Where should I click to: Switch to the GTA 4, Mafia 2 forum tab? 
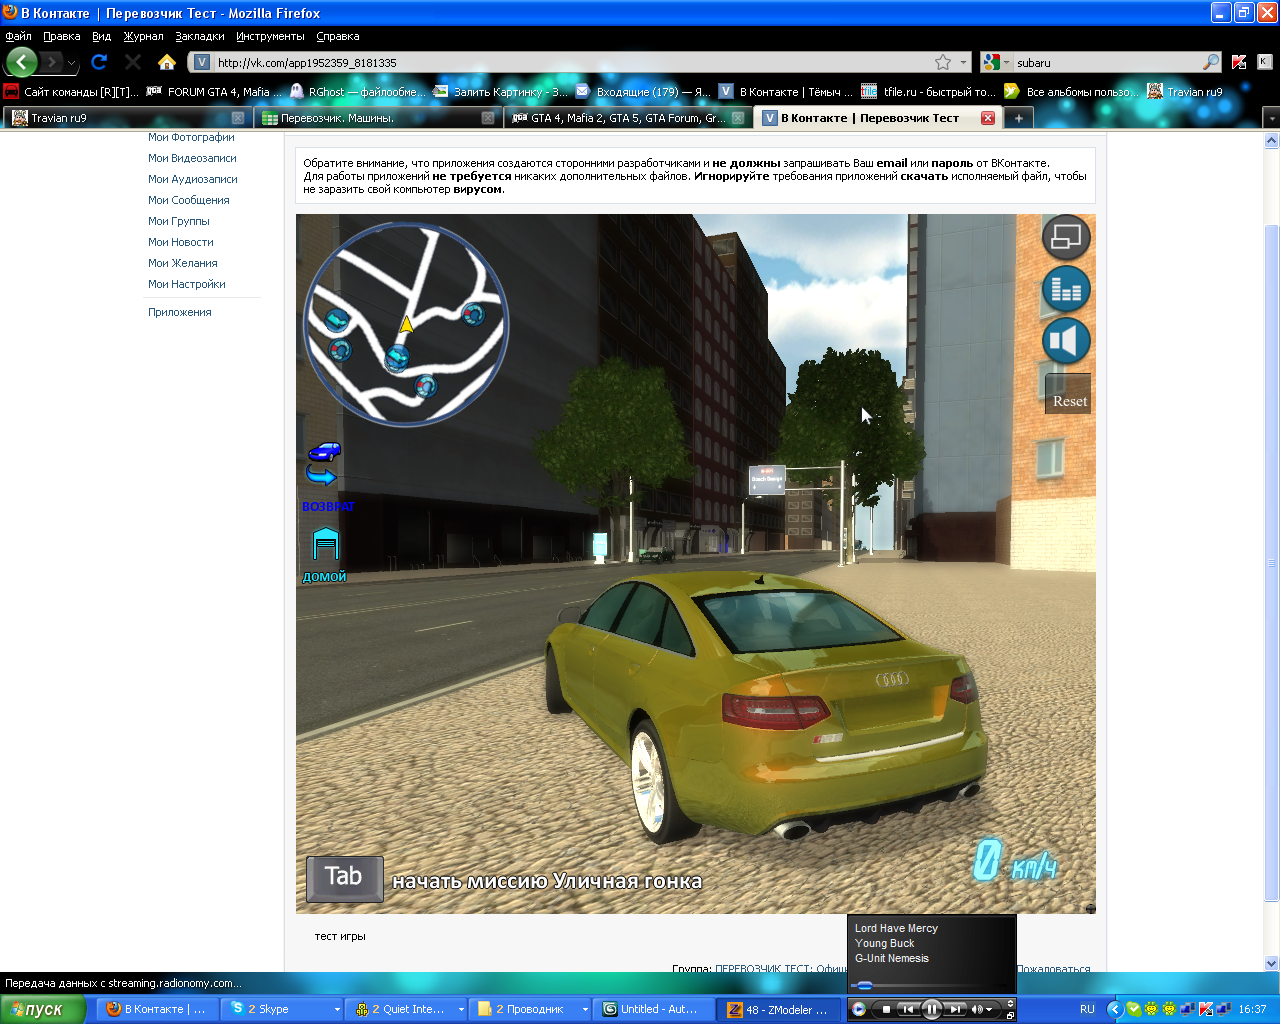click(627, 118)
